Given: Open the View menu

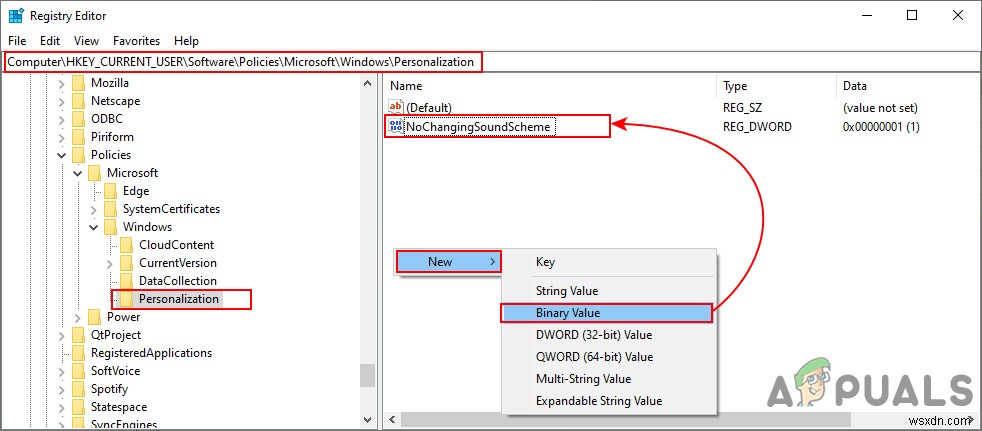Looking at the screenshot, I should (x=86, y=41).
